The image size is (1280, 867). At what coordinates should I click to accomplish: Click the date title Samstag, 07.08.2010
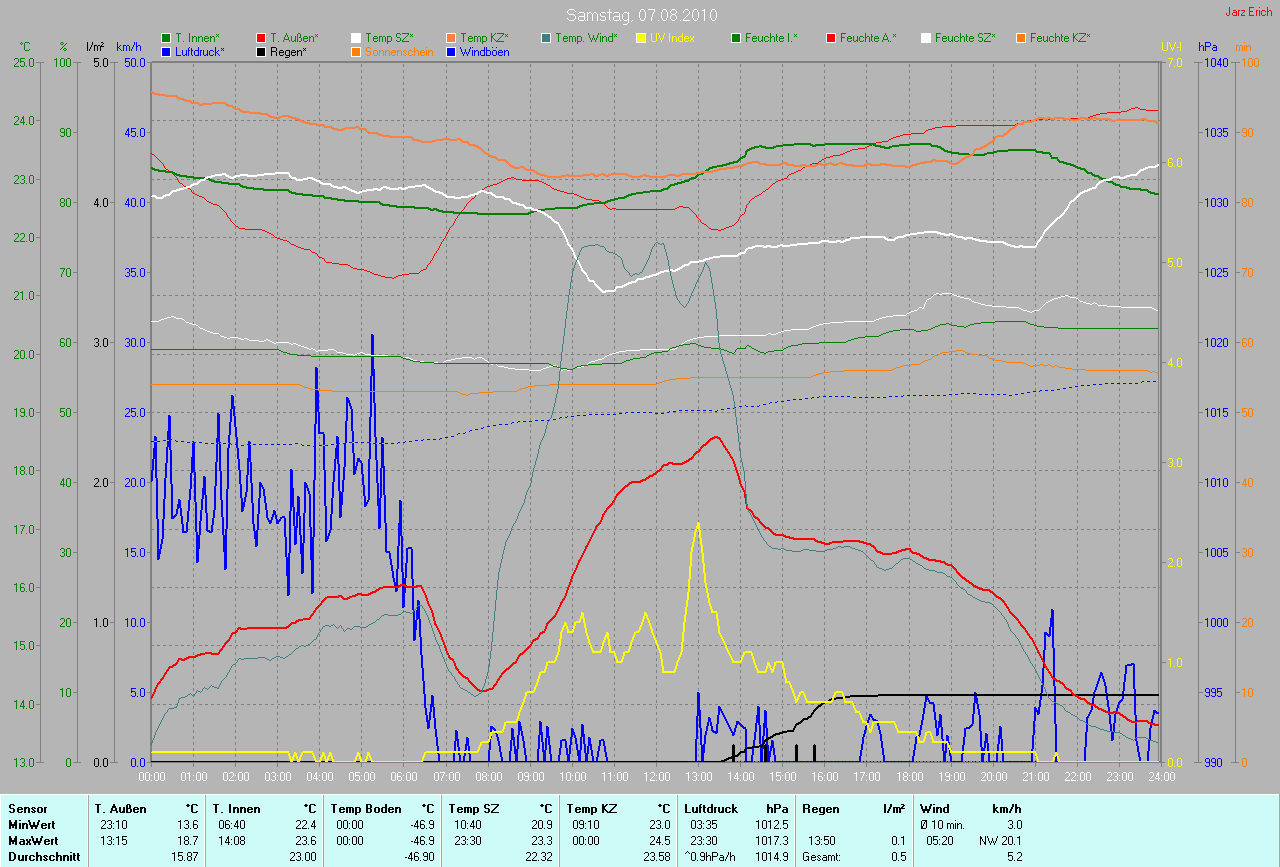639,16
